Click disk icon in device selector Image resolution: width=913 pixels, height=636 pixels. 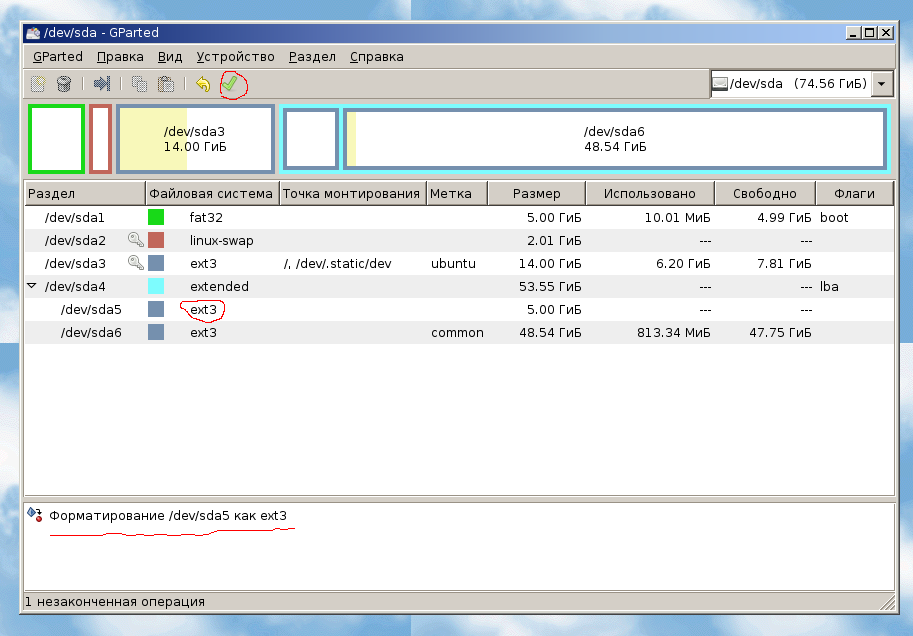tap(720, 84)
